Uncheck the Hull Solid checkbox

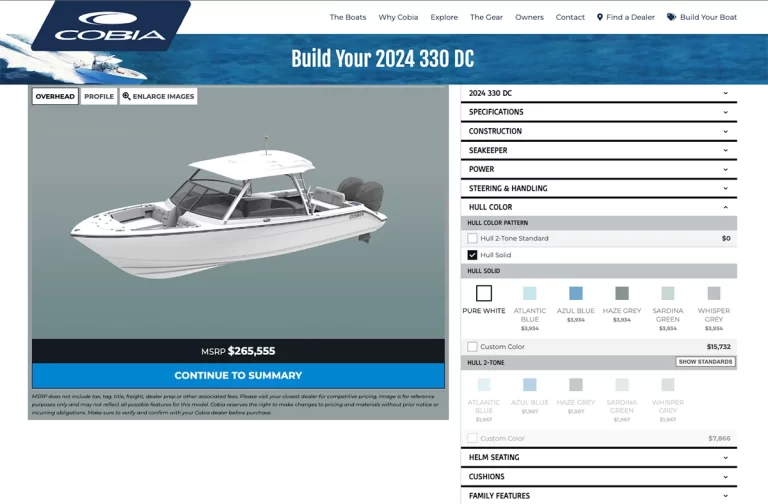(x=472, y=255)
